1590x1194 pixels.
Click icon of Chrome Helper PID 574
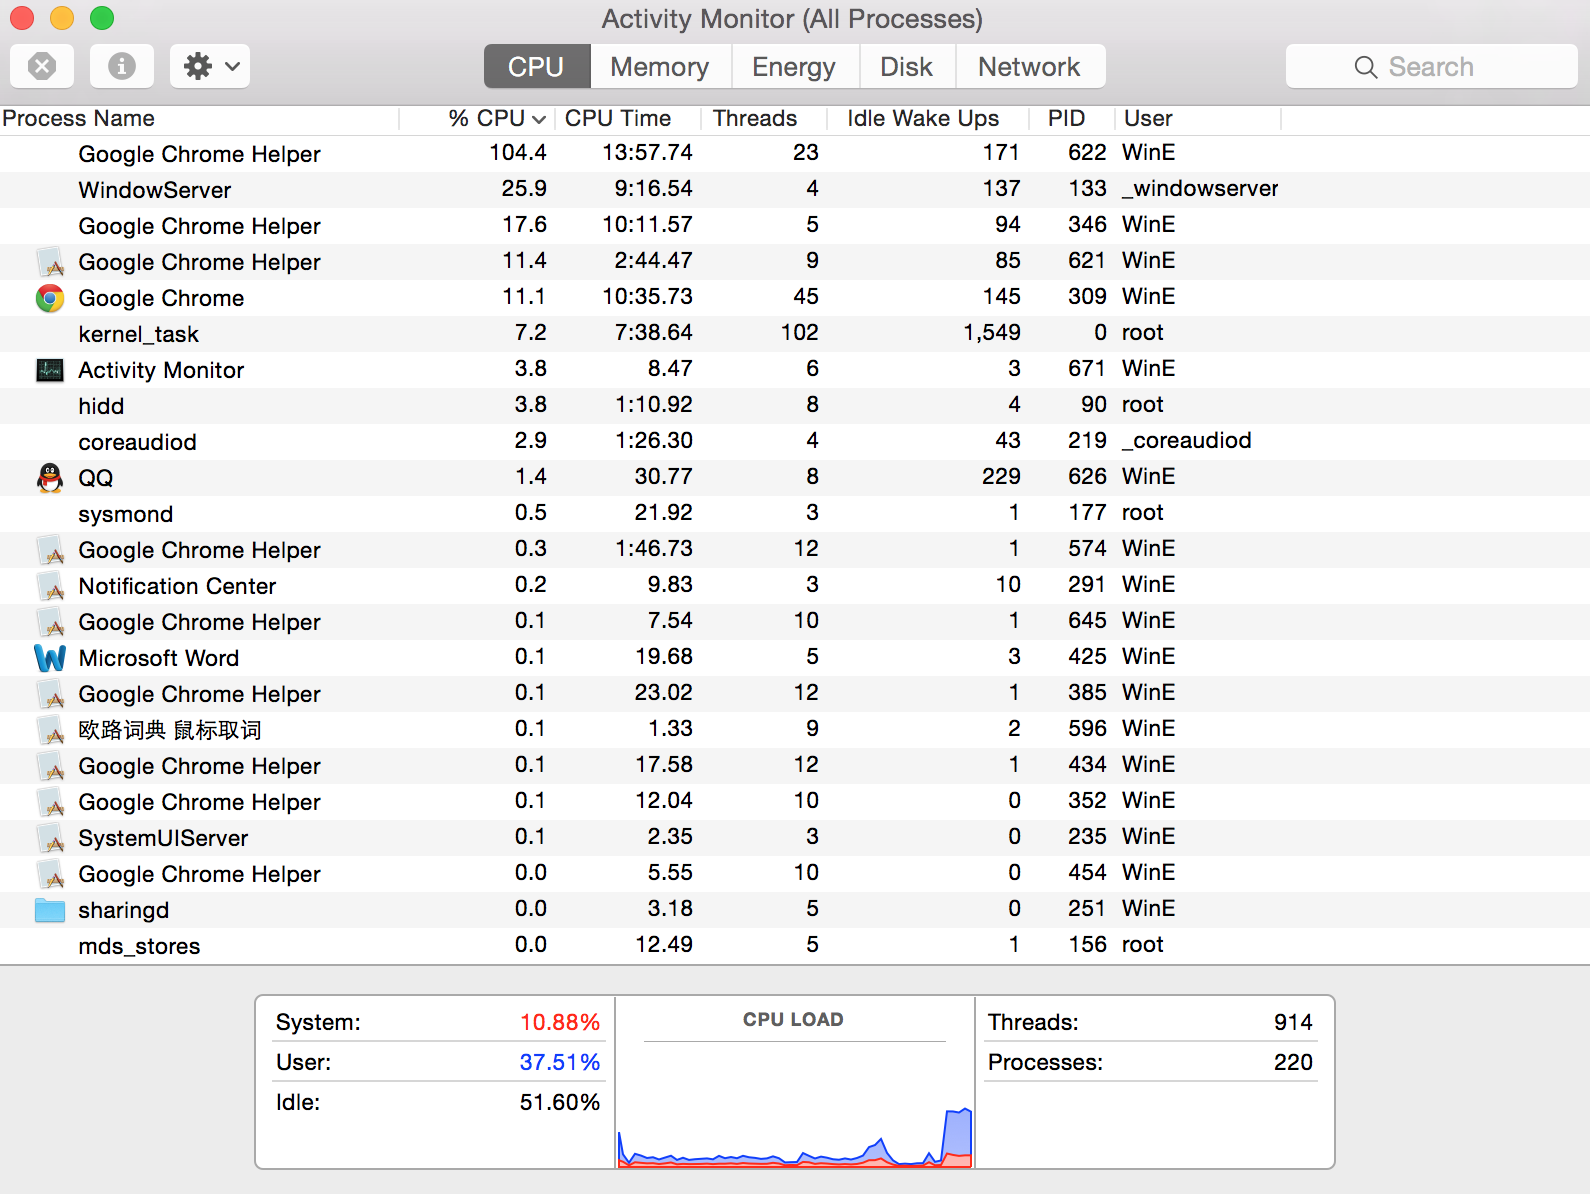coord(50,550)
